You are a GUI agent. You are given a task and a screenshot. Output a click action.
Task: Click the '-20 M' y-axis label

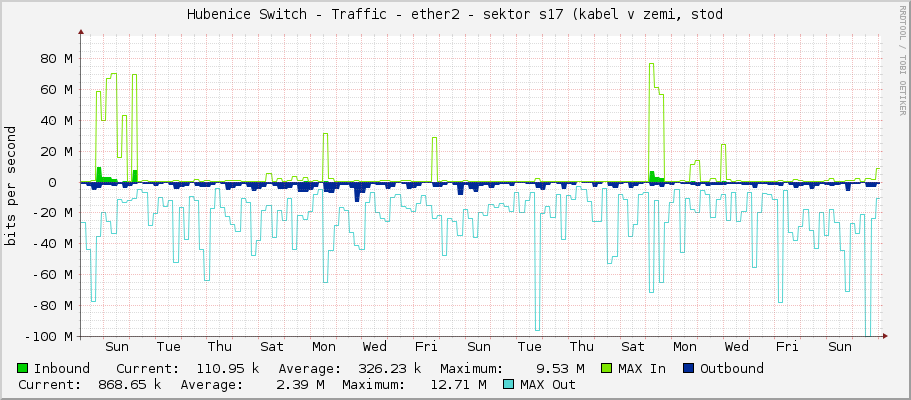[53, 213]
